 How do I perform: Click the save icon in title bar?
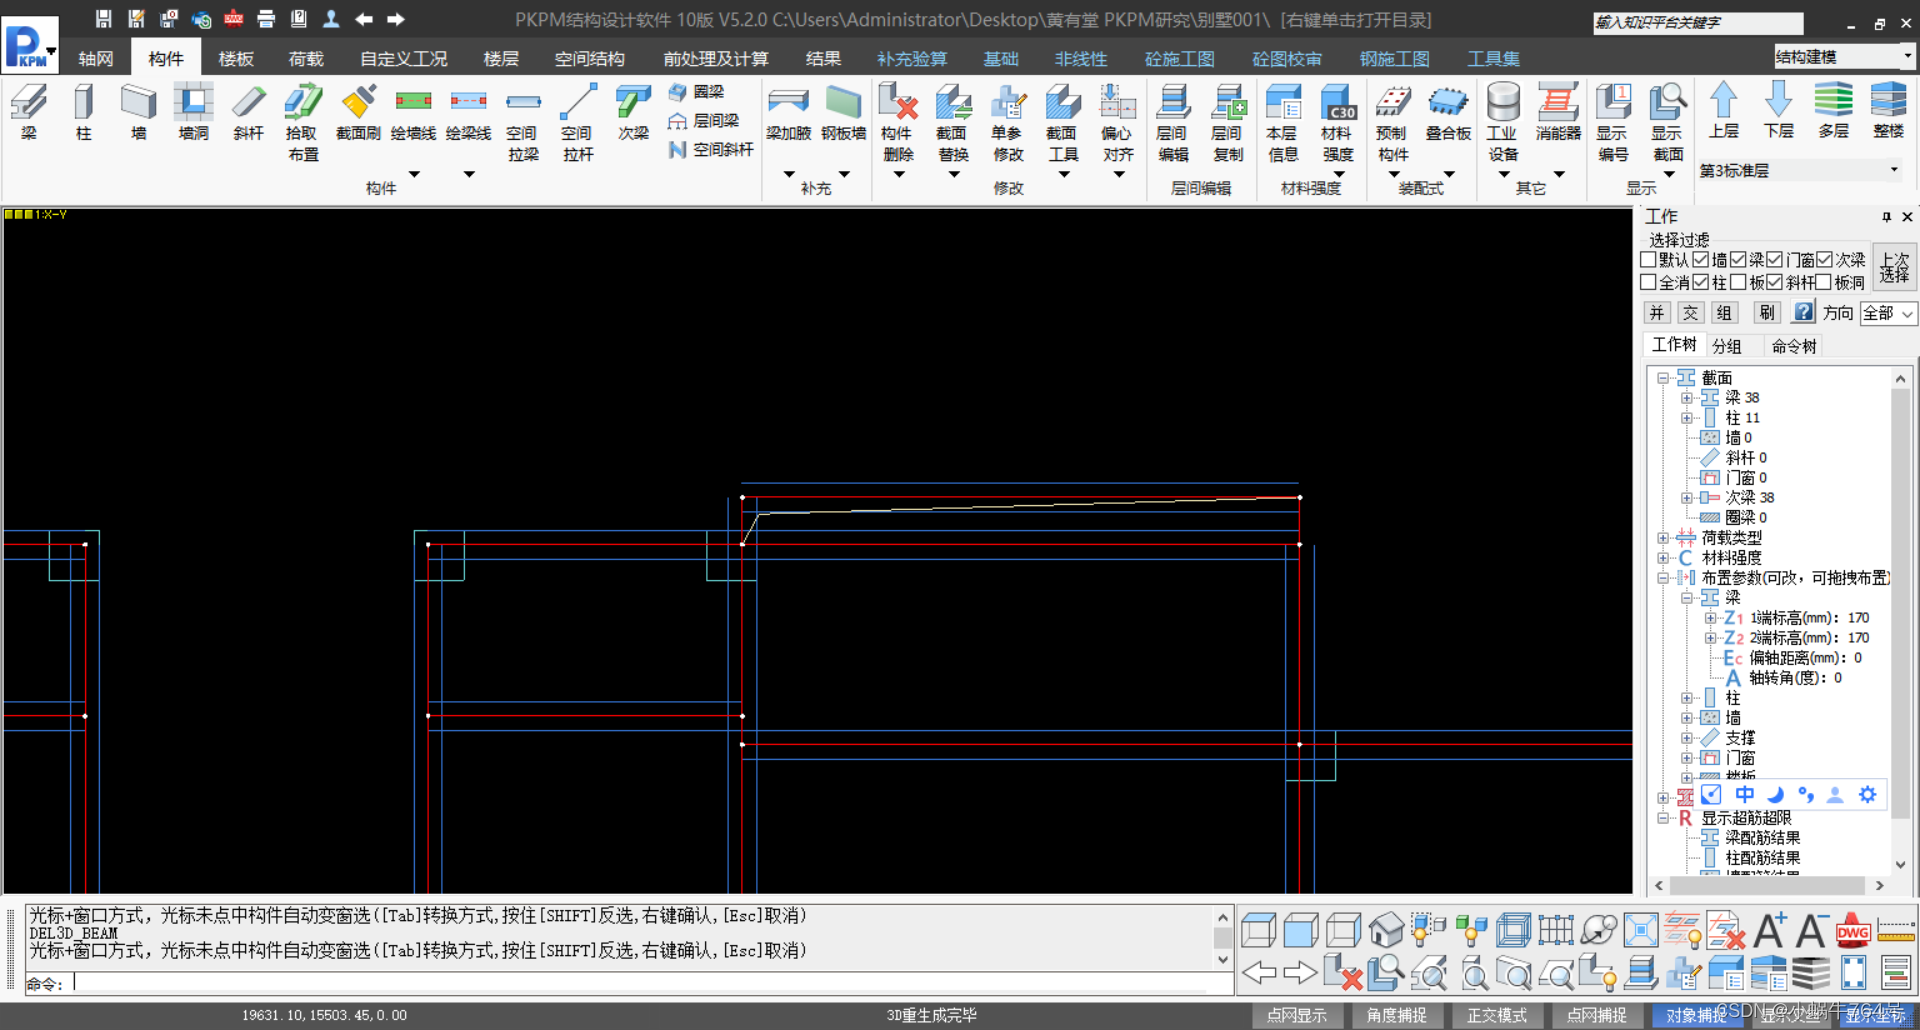click(103, 19)
